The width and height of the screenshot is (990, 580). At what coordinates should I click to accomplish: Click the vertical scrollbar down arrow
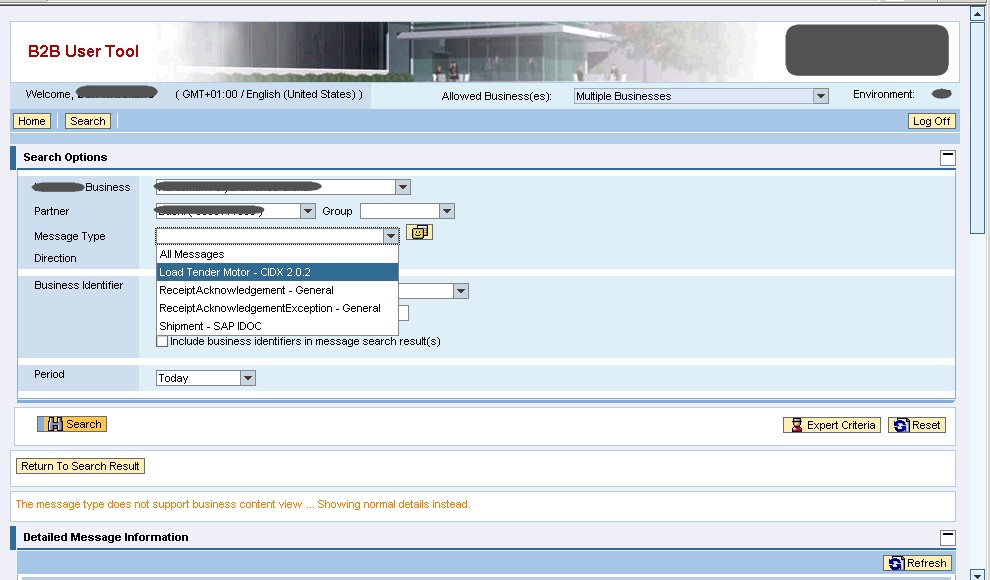[x=977, y=574]
